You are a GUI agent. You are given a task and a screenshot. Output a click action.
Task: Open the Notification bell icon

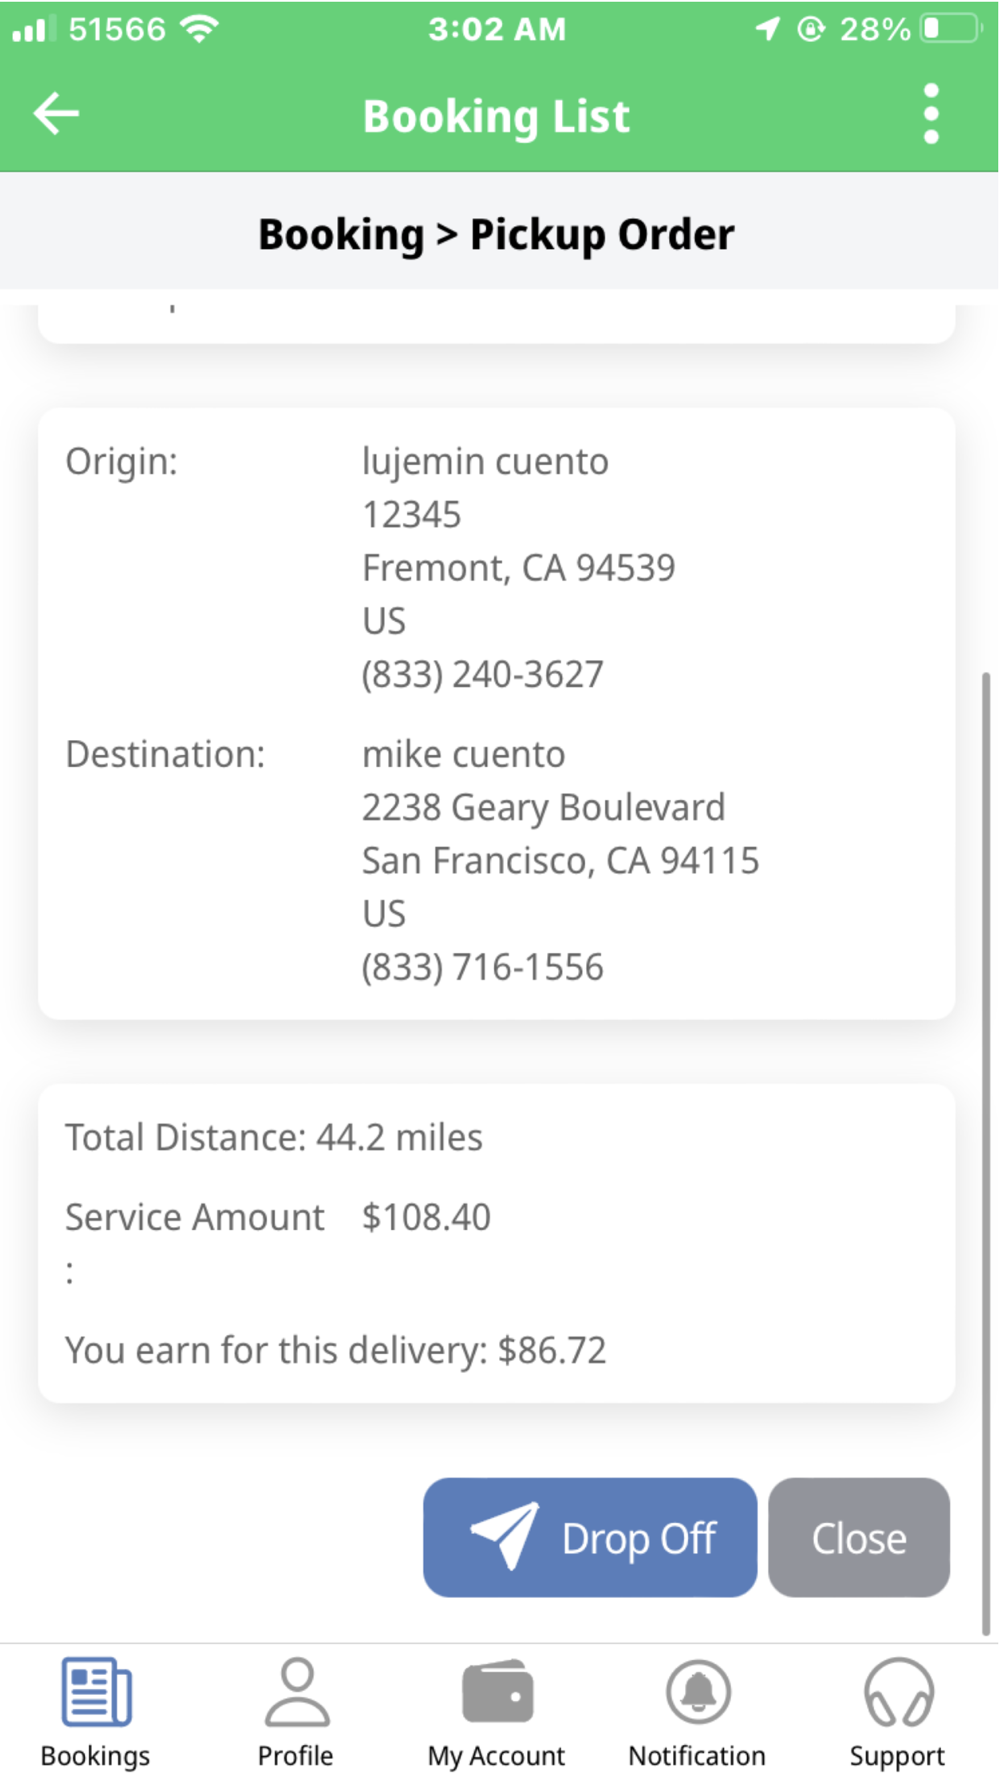(698, 1692)
